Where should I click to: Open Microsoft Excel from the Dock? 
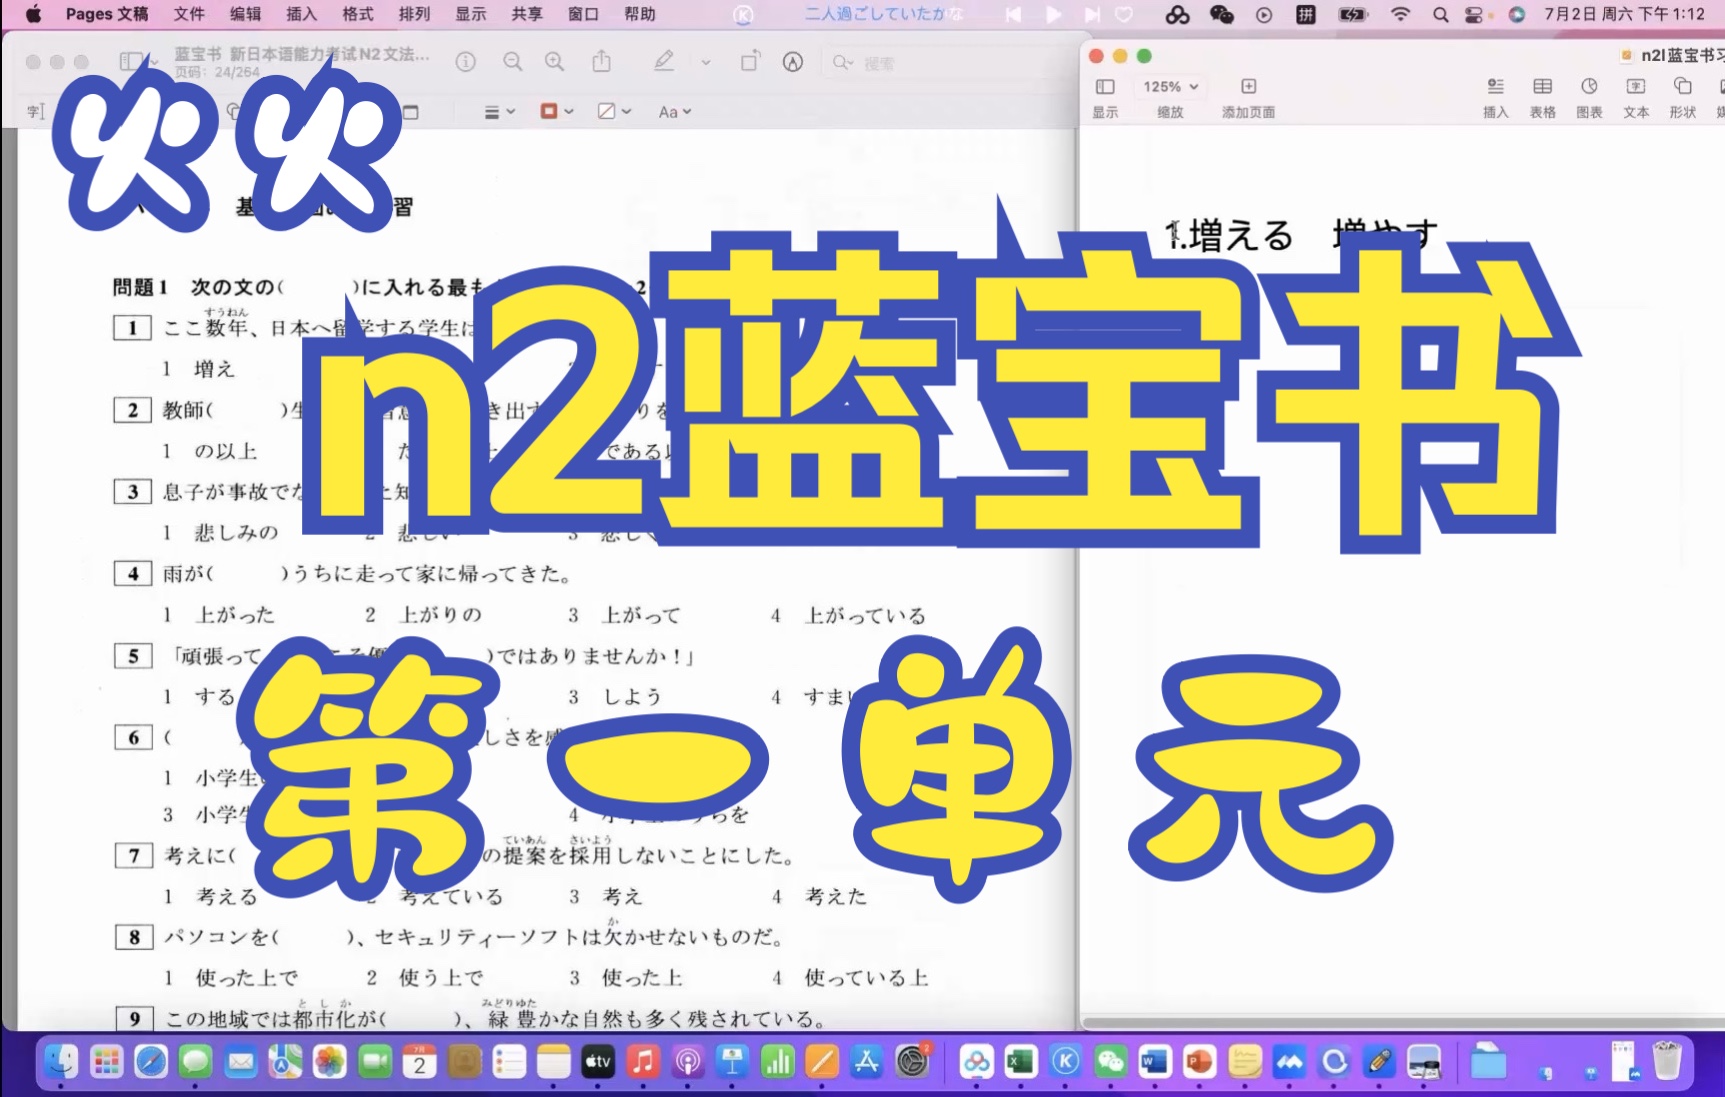[x=1021, y=1061]
